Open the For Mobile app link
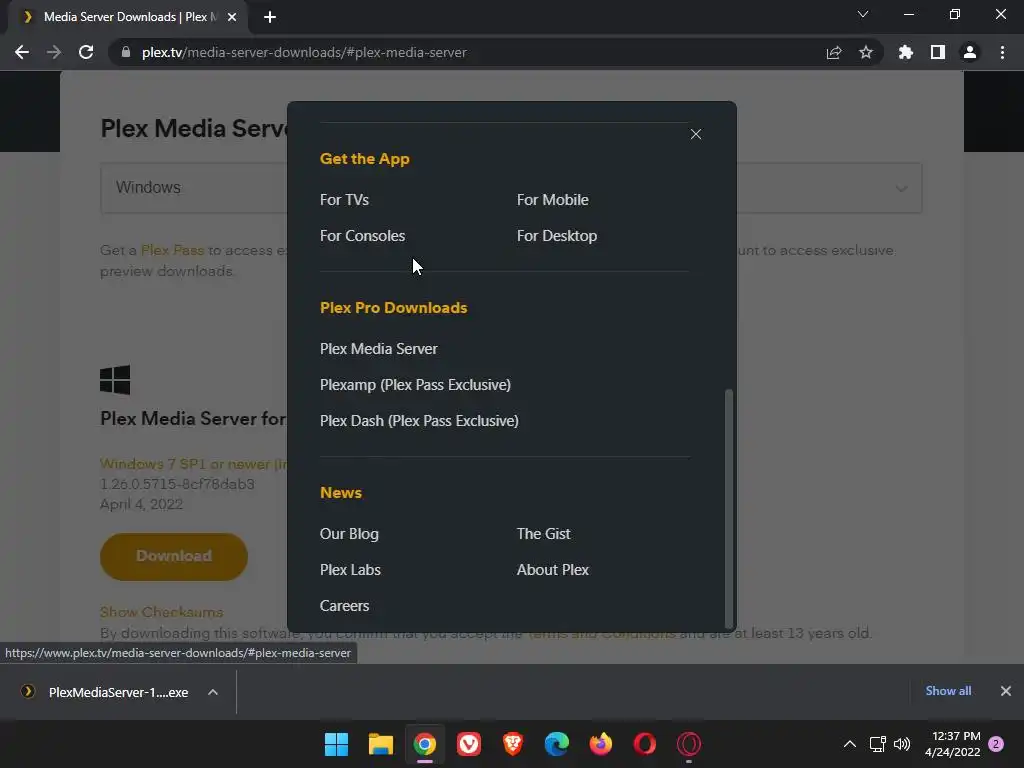Viewport: 1024px width, 768px height. point(552,200)
